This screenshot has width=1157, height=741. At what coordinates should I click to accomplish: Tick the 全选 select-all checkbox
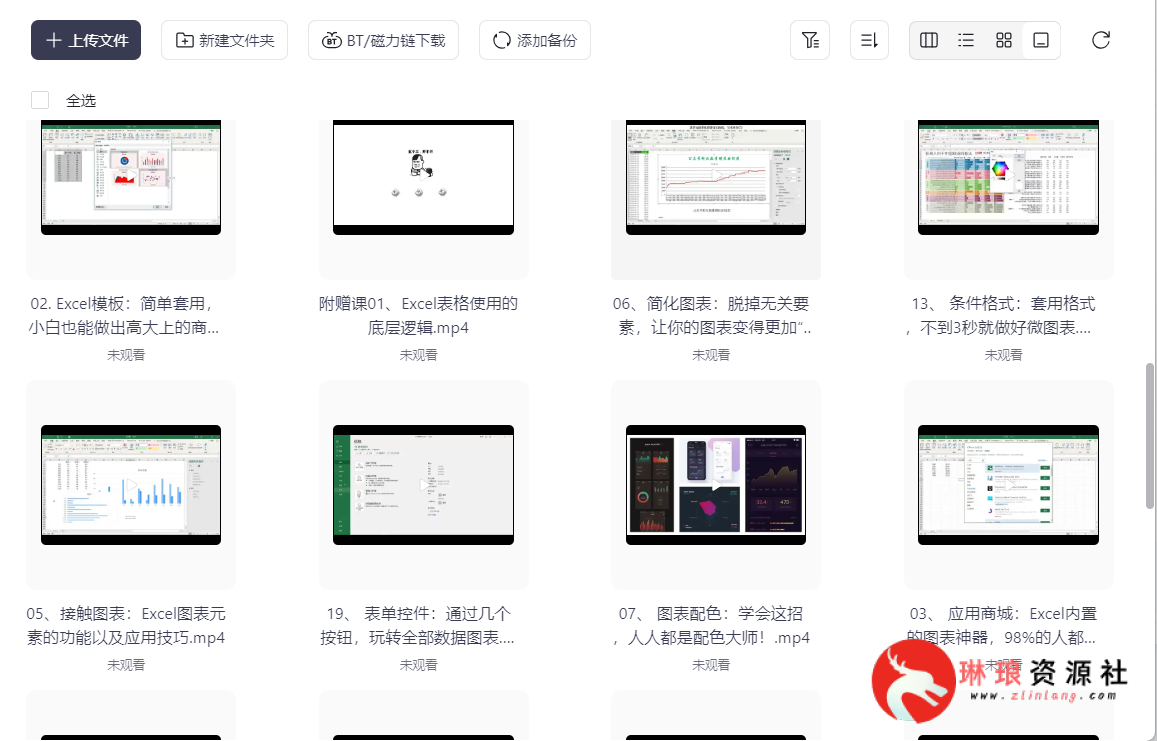40,100
